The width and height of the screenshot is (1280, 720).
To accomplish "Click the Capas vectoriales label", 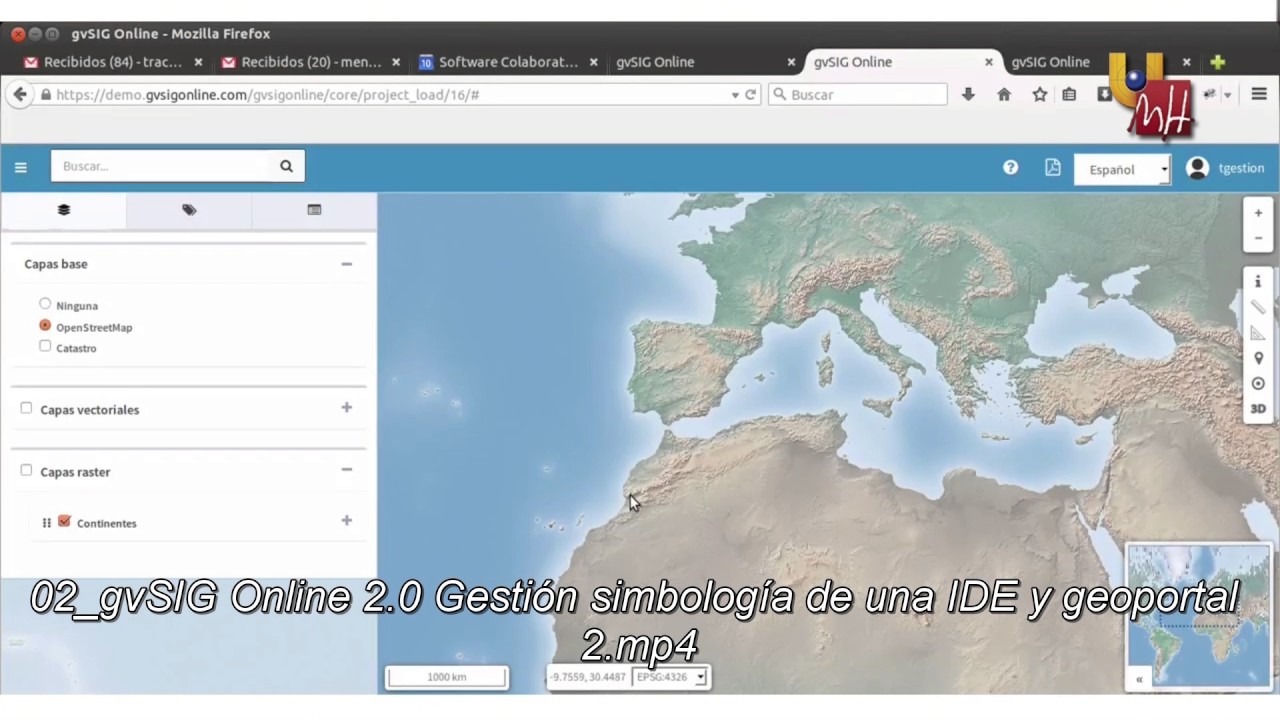I will click(90, 410).
